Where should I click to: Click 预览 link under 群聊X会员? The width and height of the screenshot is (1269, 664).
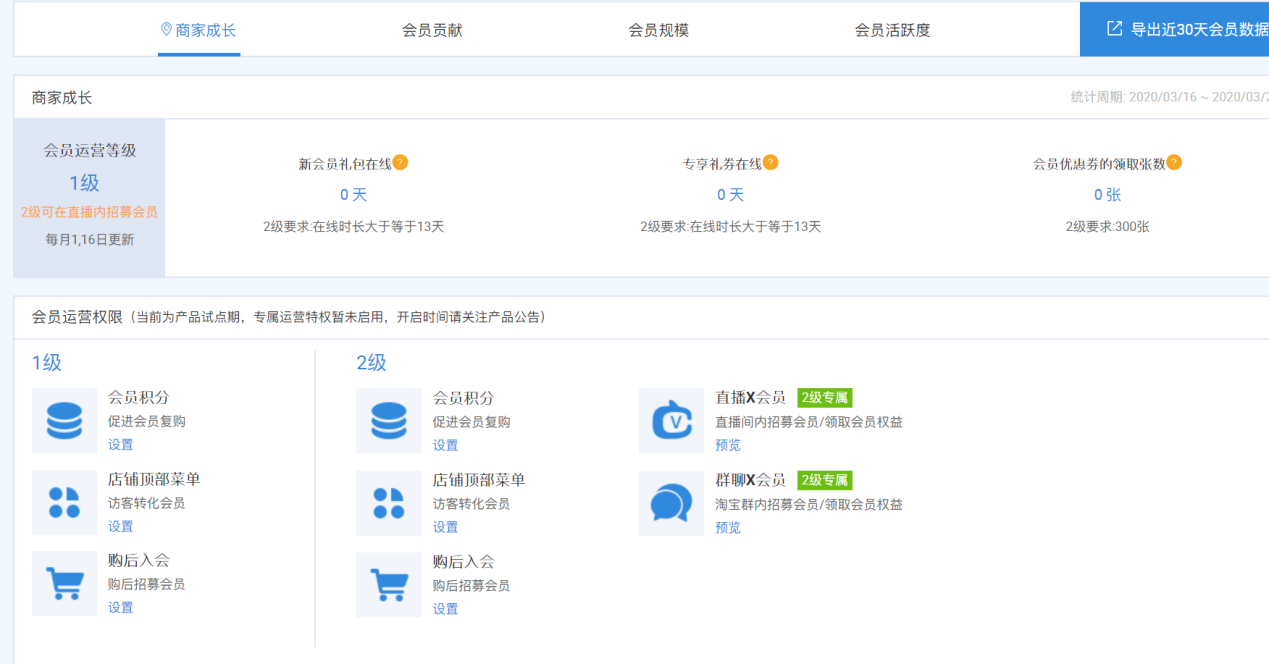(x=728, y=527)
